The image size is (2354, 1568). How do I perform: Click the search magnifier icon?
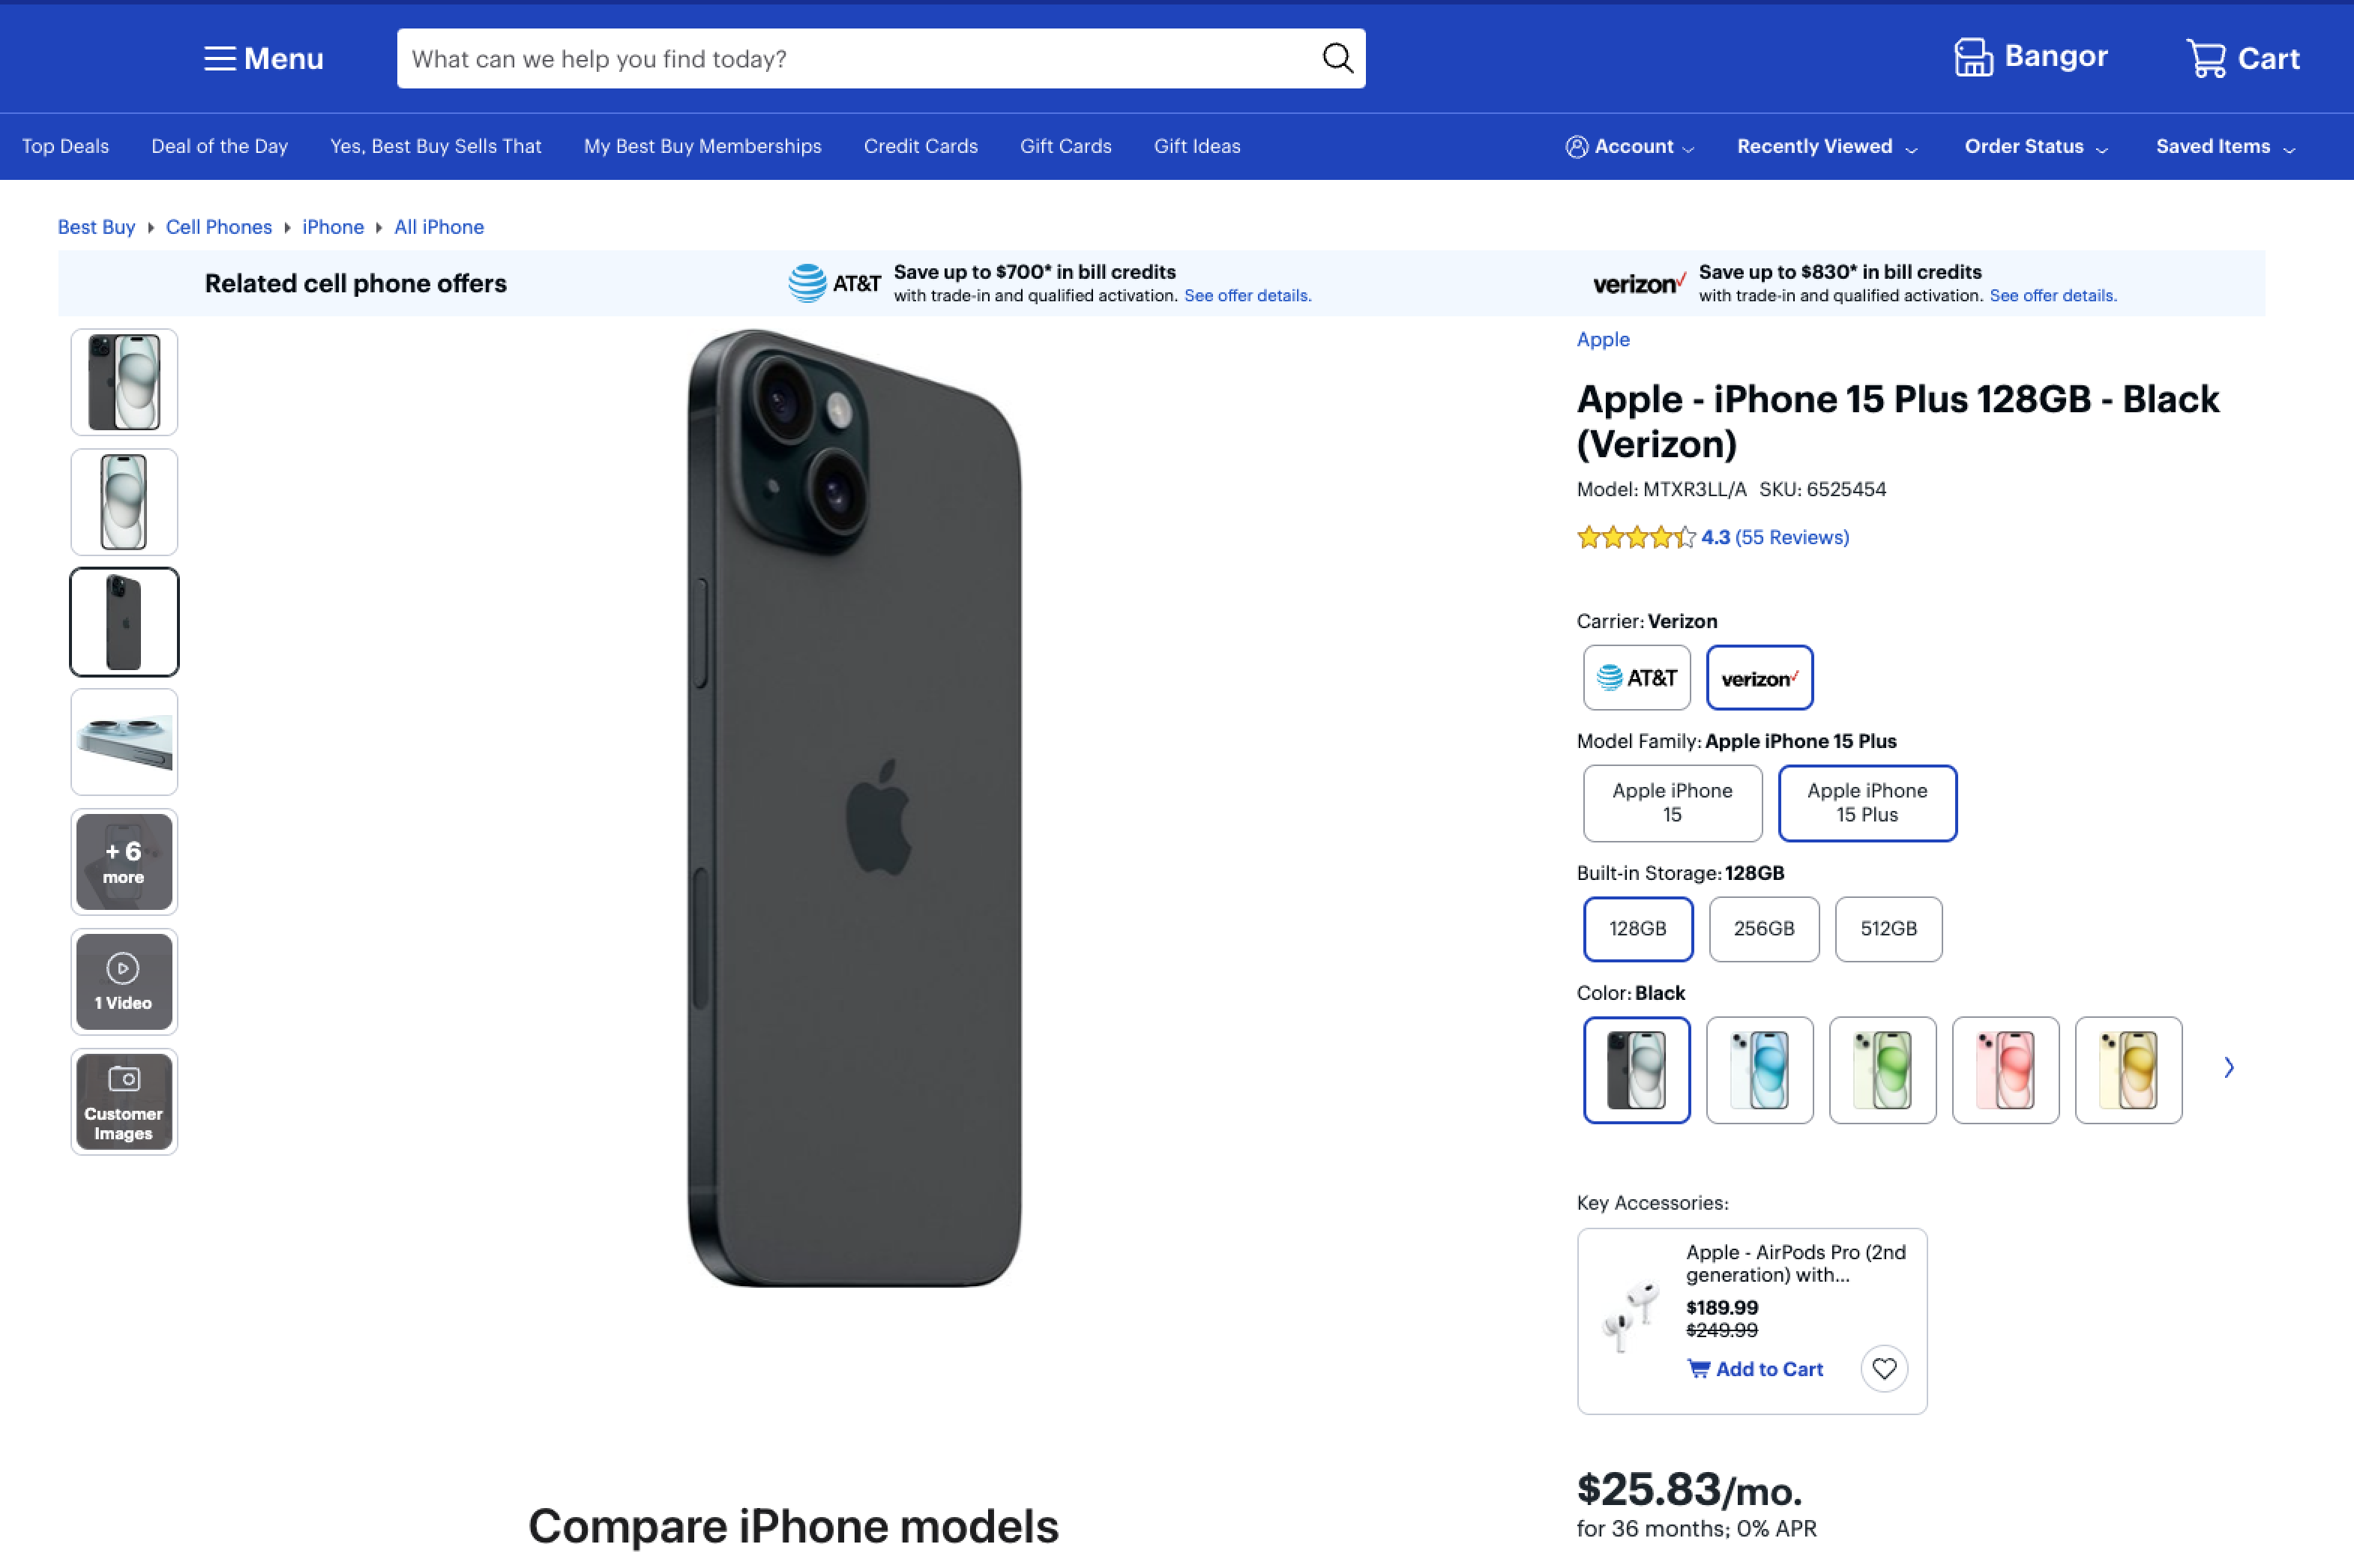point(1337,58)
